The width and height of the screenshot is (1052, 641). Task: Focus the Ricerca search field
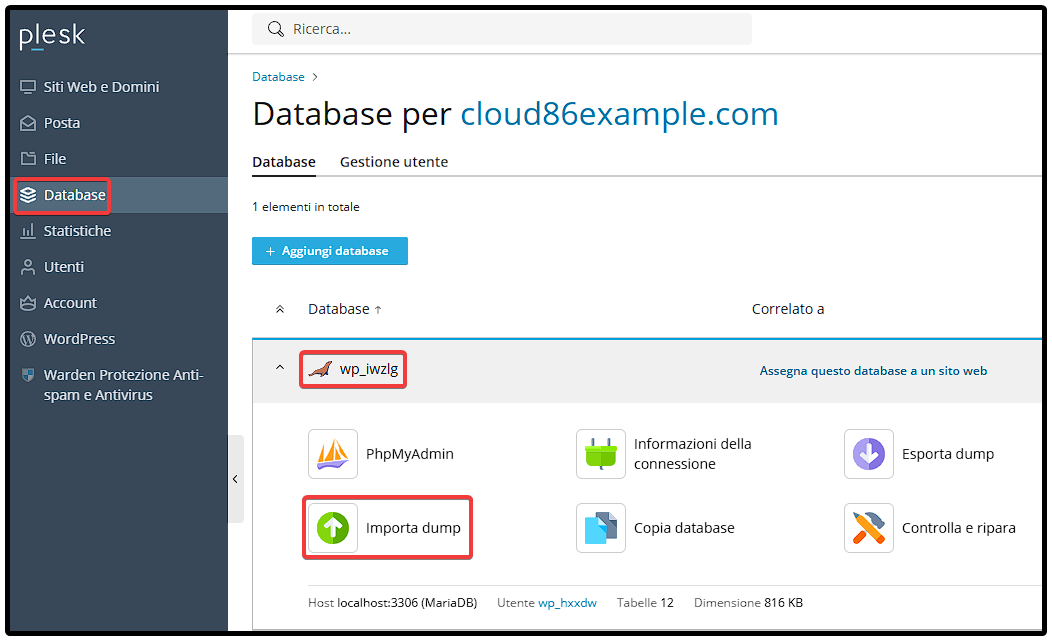pyautogui.click(x=502, y=29)
